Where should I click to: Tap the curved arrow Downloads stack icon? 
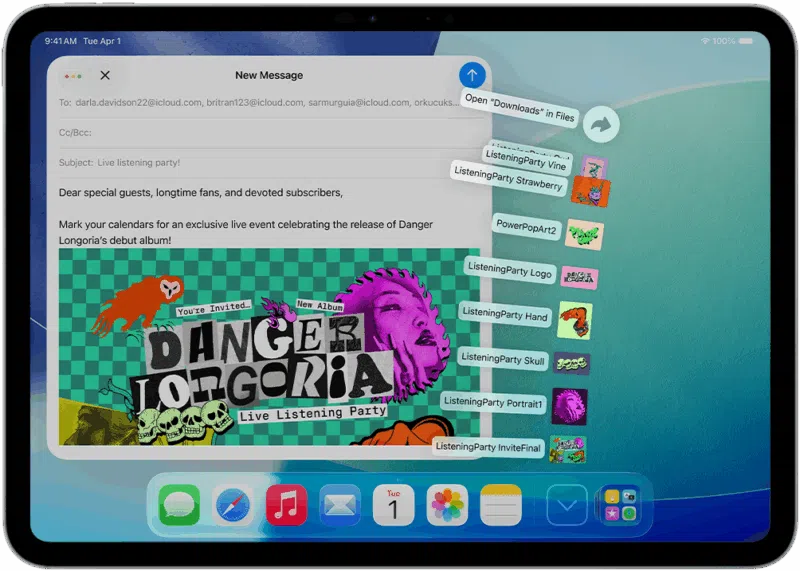(x=601, y=124)
